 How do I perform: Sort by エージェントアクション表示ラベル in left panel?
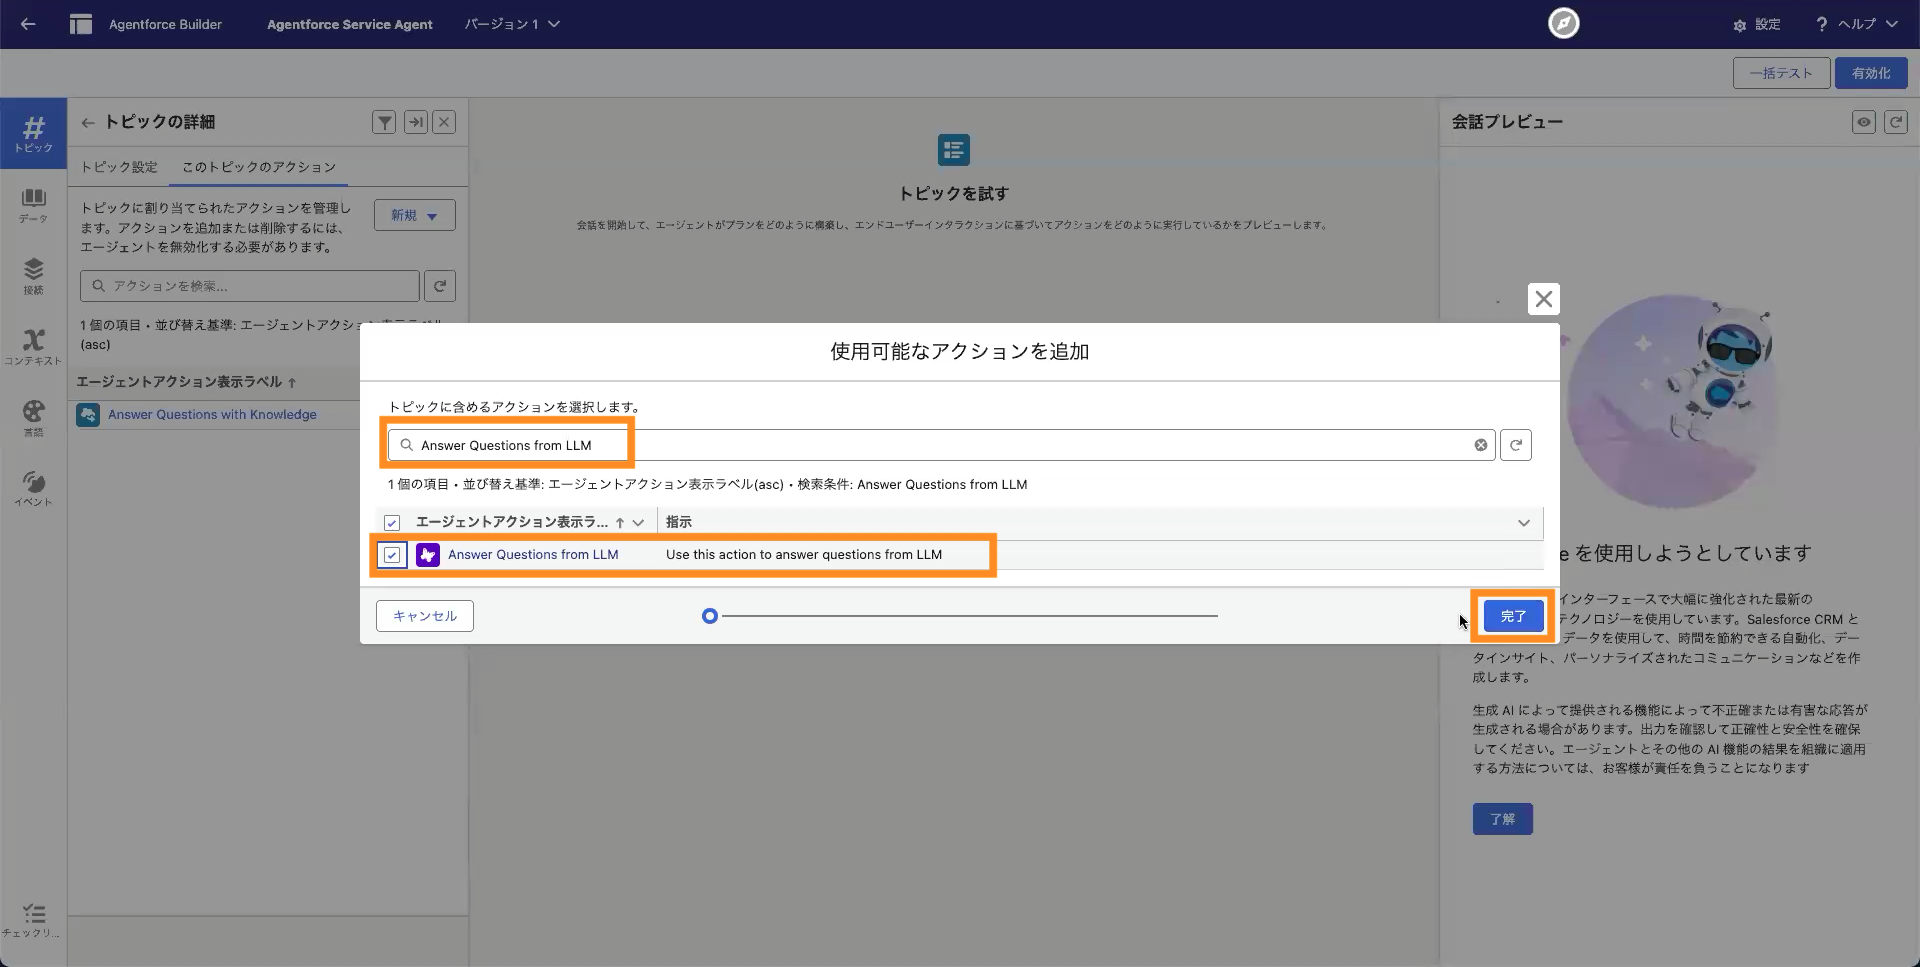(186, 382)
